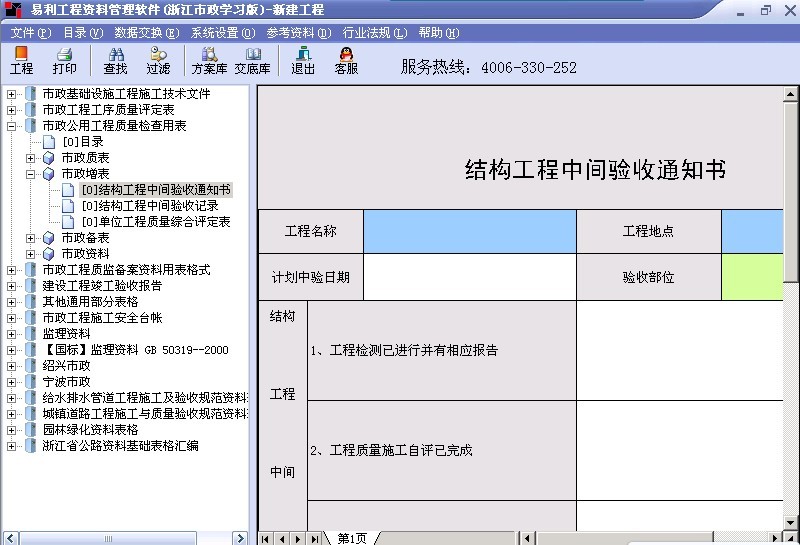Image resolution: width=800 pixels, height=545 pixels.
Task: Click the blue 工程名称 input cell
Action: 469,231
